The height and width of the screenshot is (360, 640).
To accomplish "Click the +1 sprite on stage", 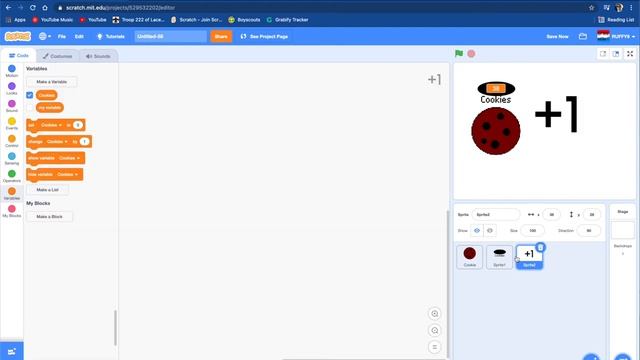I will click(556, 114).
